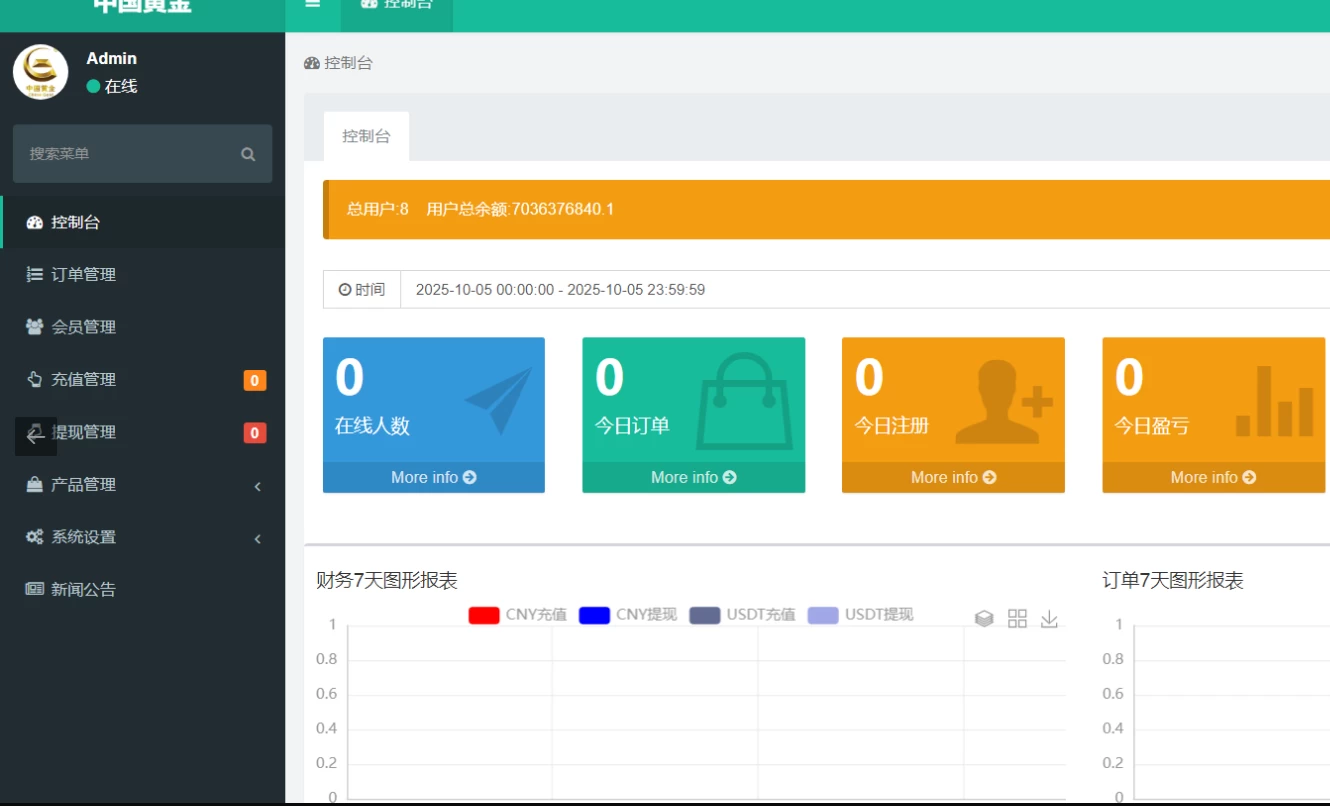Screen dimensions: 1330x806
Task: Click the light purple USDT提现 swatch
Action: pos(823,615)
